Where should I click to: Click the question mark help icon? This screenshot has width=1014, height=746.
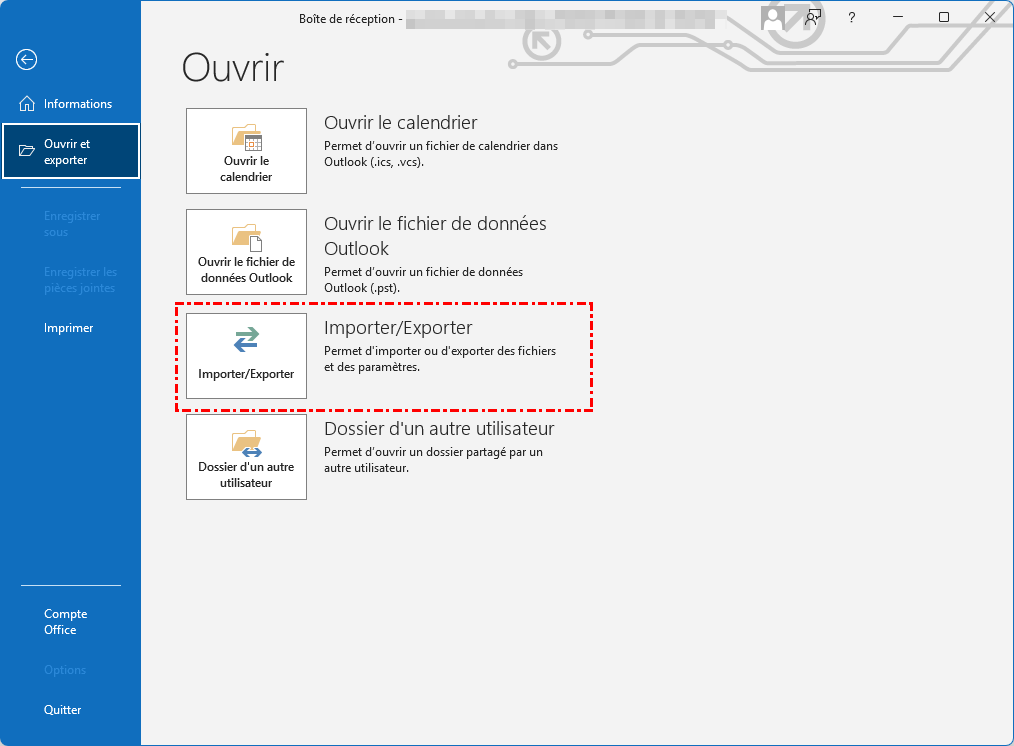[851, 17]
